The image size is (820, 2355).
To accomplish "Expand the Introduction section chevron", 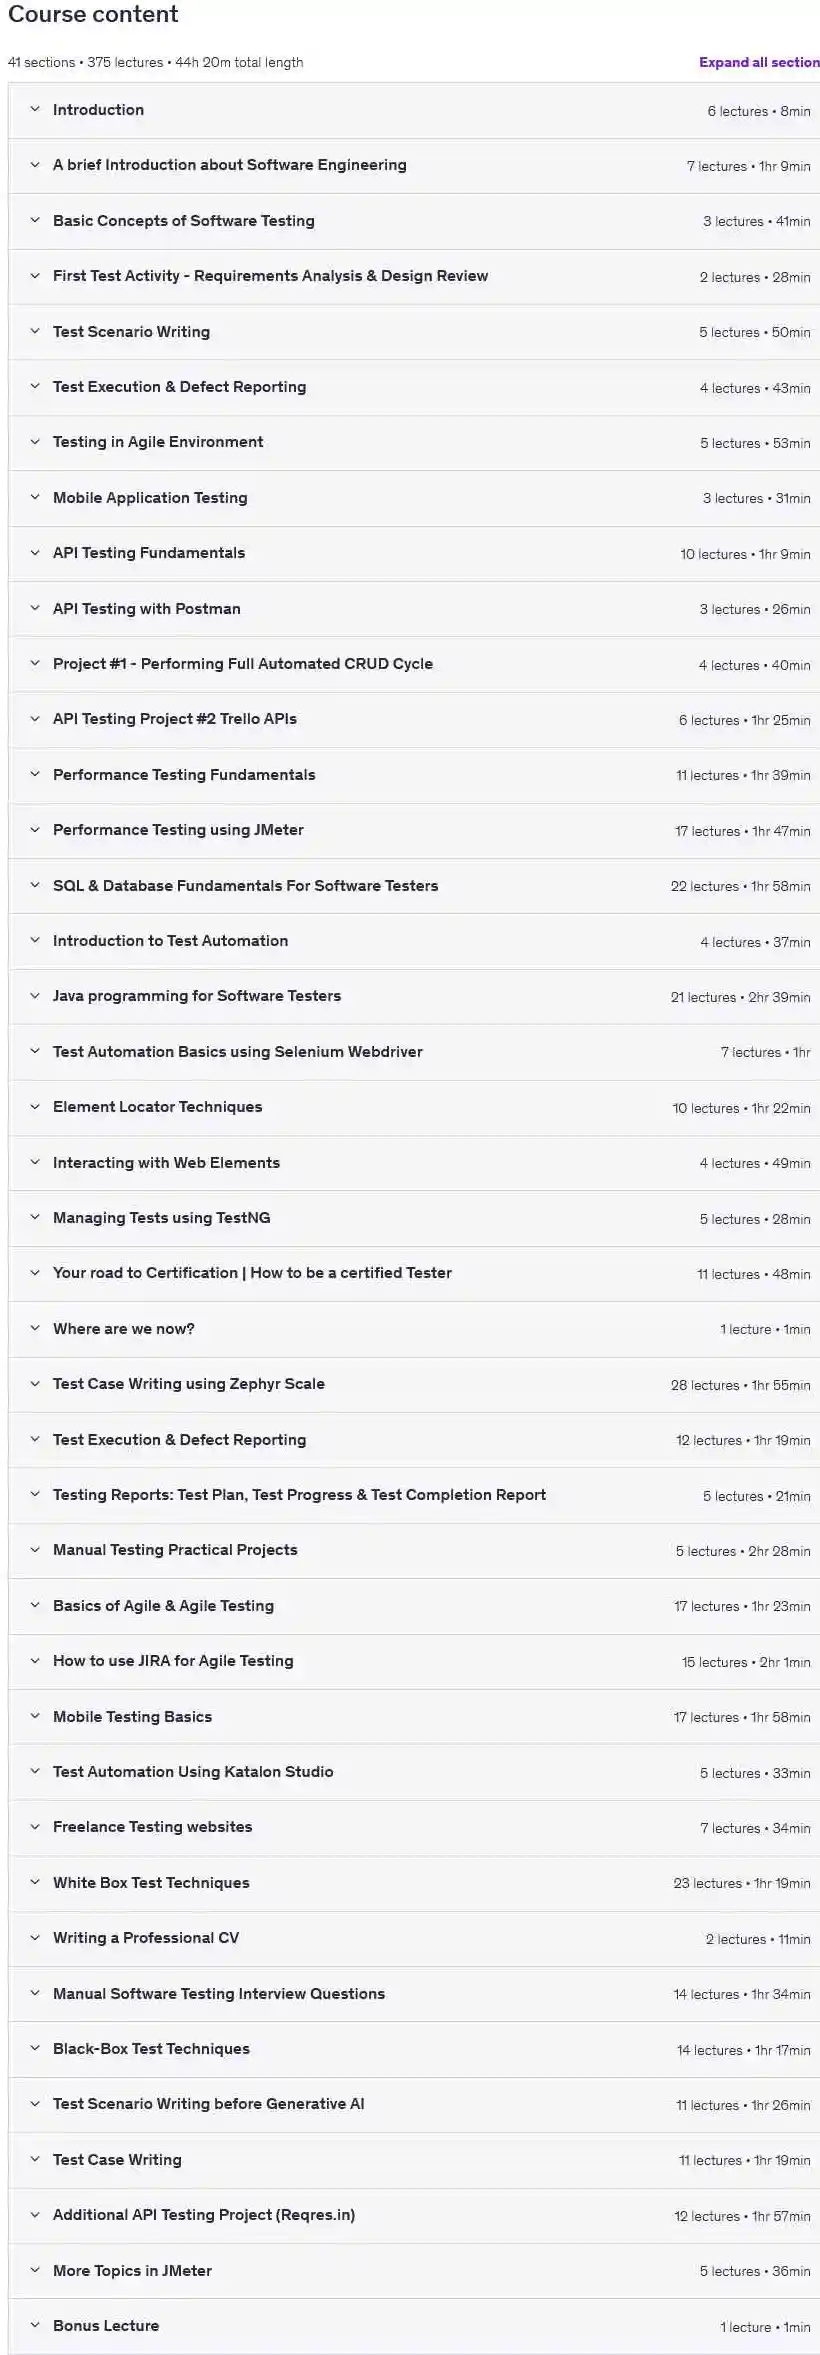I will pyautogui.click(x=34, y=110).
